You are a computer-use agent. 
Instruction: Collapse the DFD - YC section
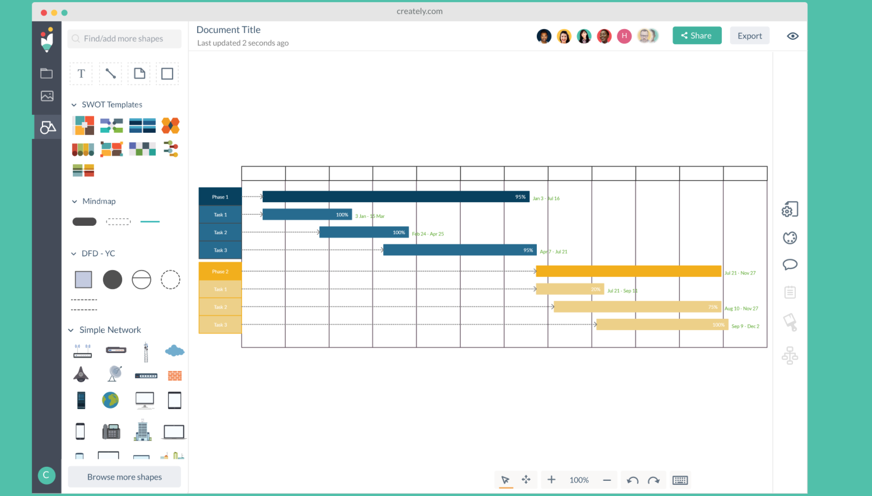click(x=73, y=254)
